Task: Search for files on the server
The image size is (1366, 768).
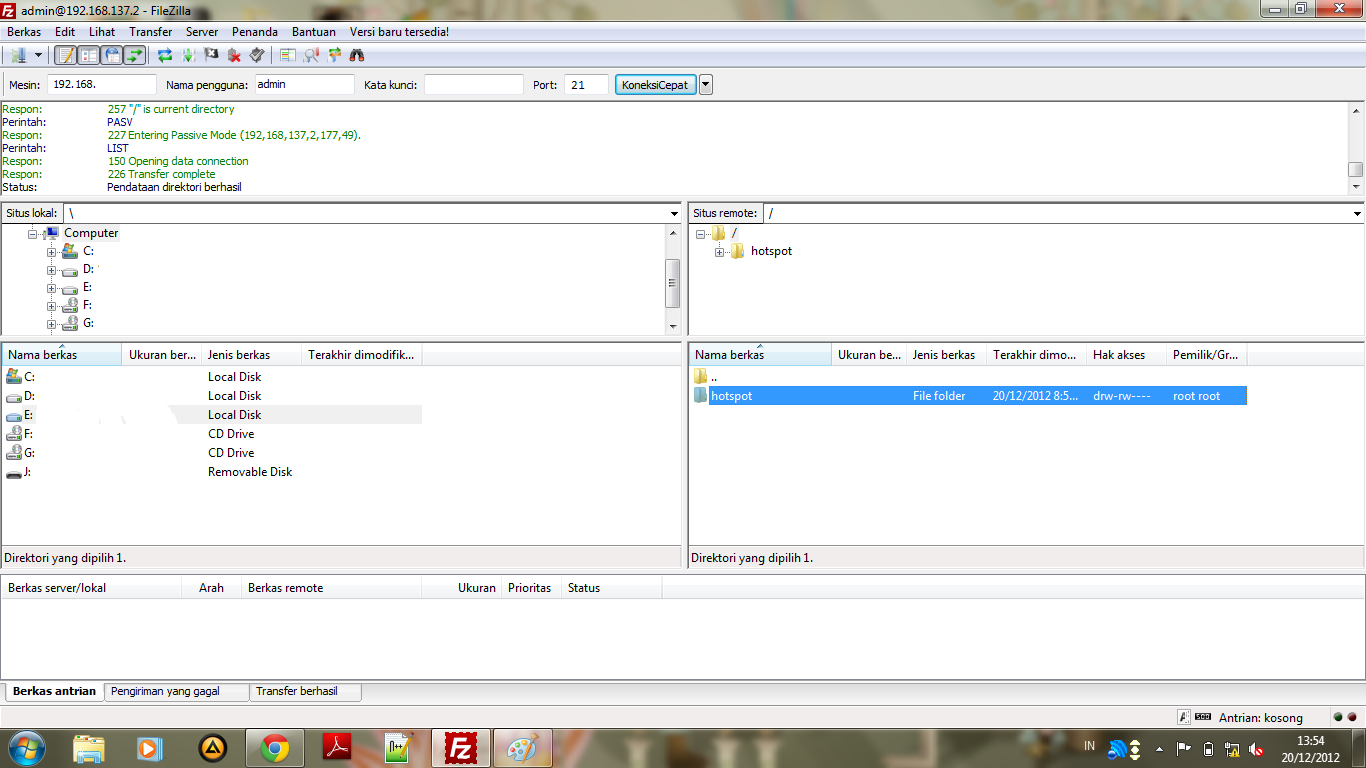Action: tap(355, 55)
